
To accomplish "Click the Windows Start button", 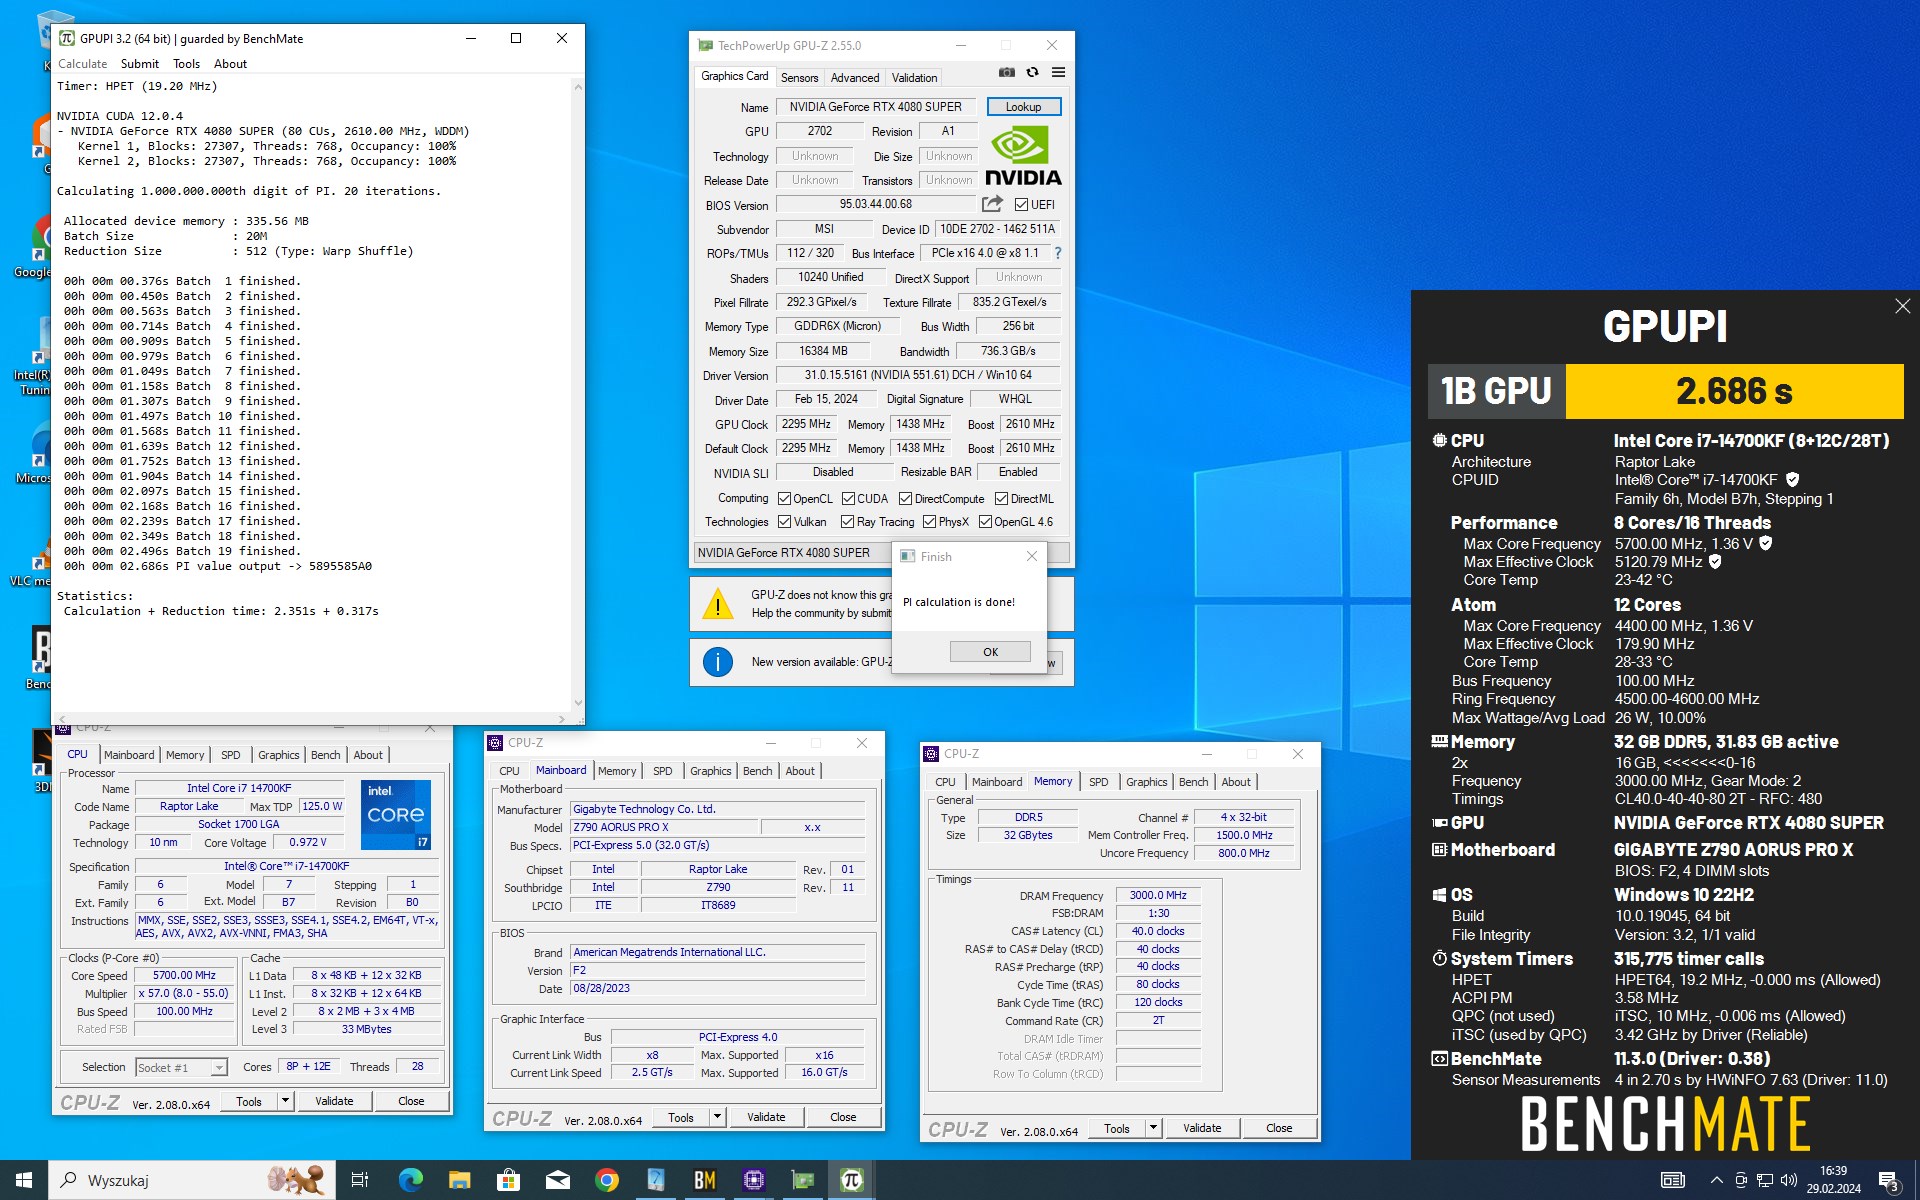I will click(x=24, y=1180).
